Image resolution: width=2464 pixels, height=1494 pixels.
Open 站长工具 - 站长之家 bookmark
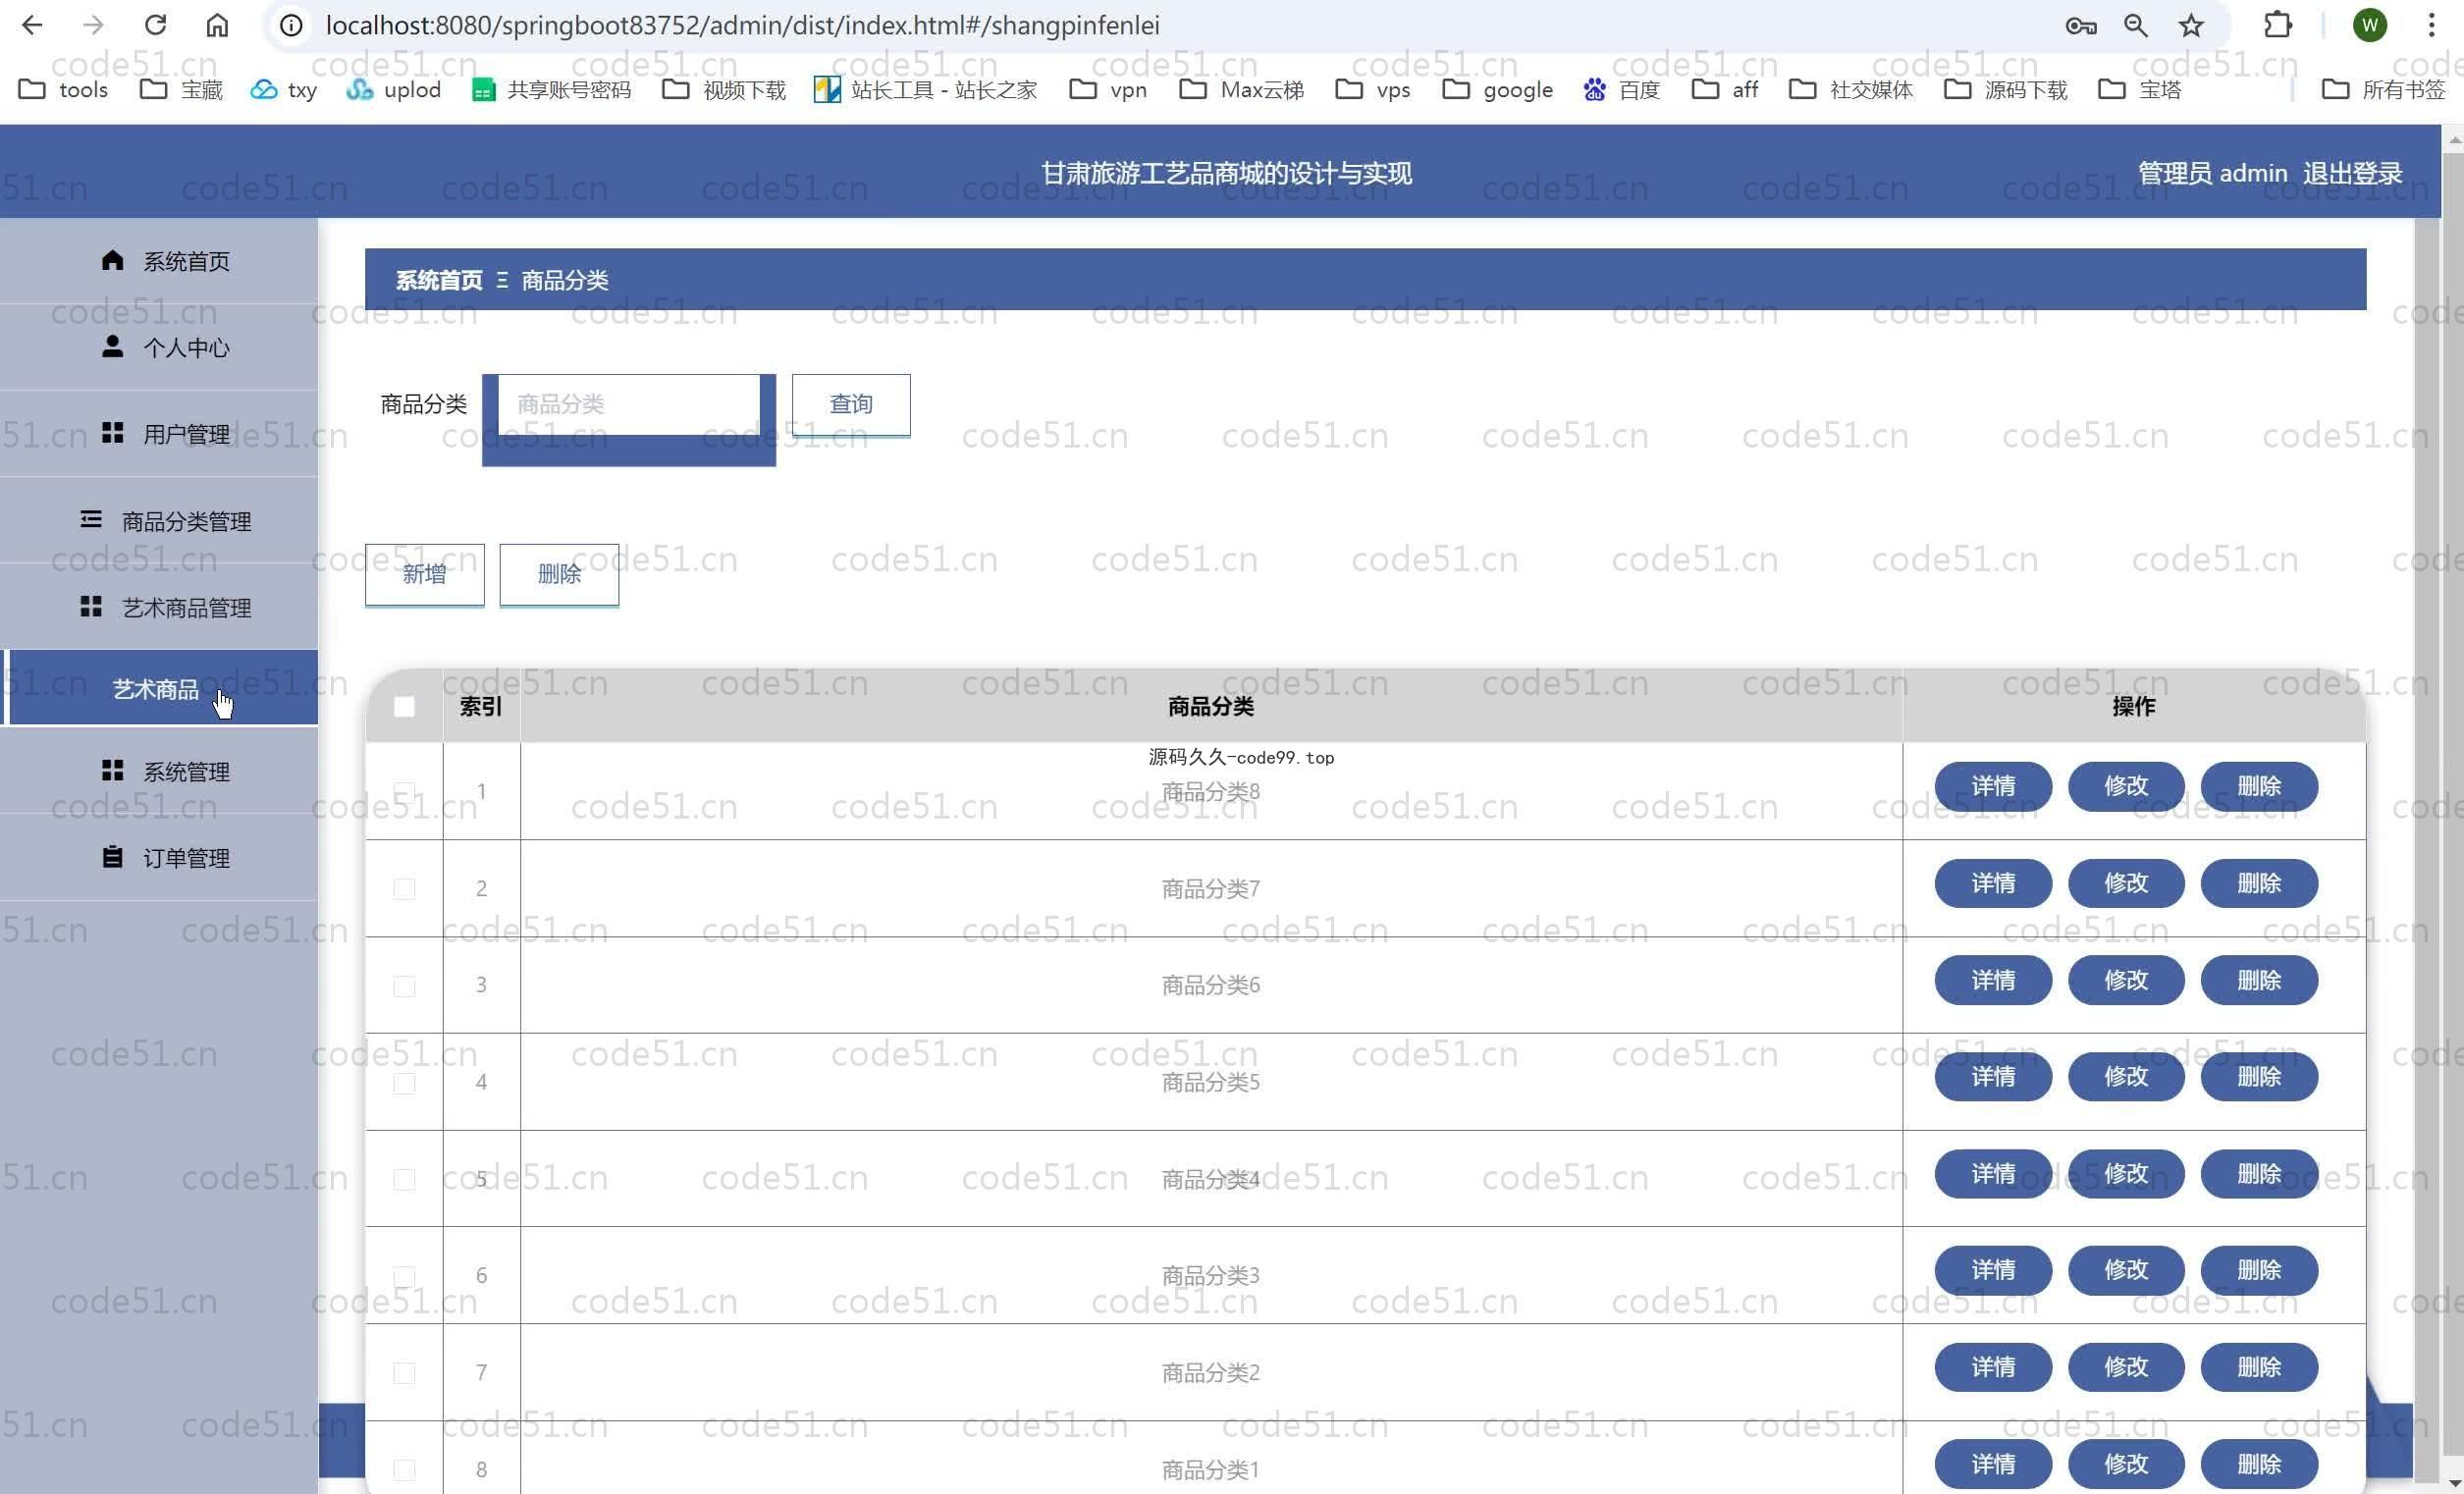coord(925,90)
